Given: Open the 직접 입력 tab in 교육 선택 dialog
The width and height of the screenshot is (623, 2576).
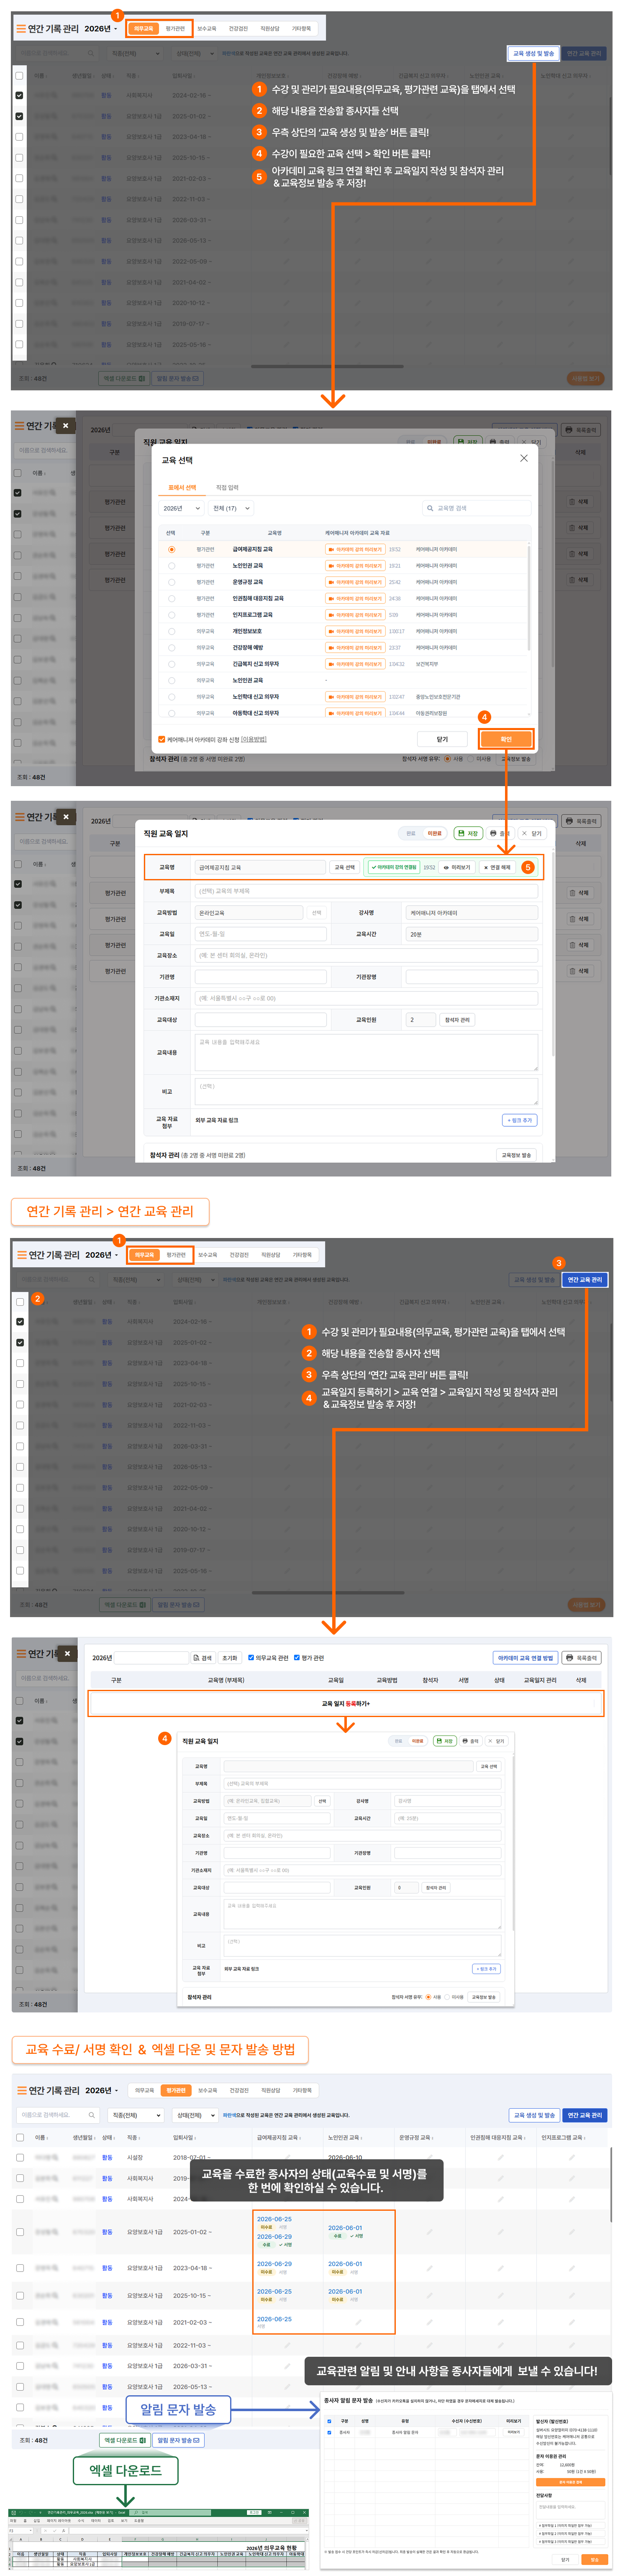Looking at the screenshot, I should coord(227,488).
